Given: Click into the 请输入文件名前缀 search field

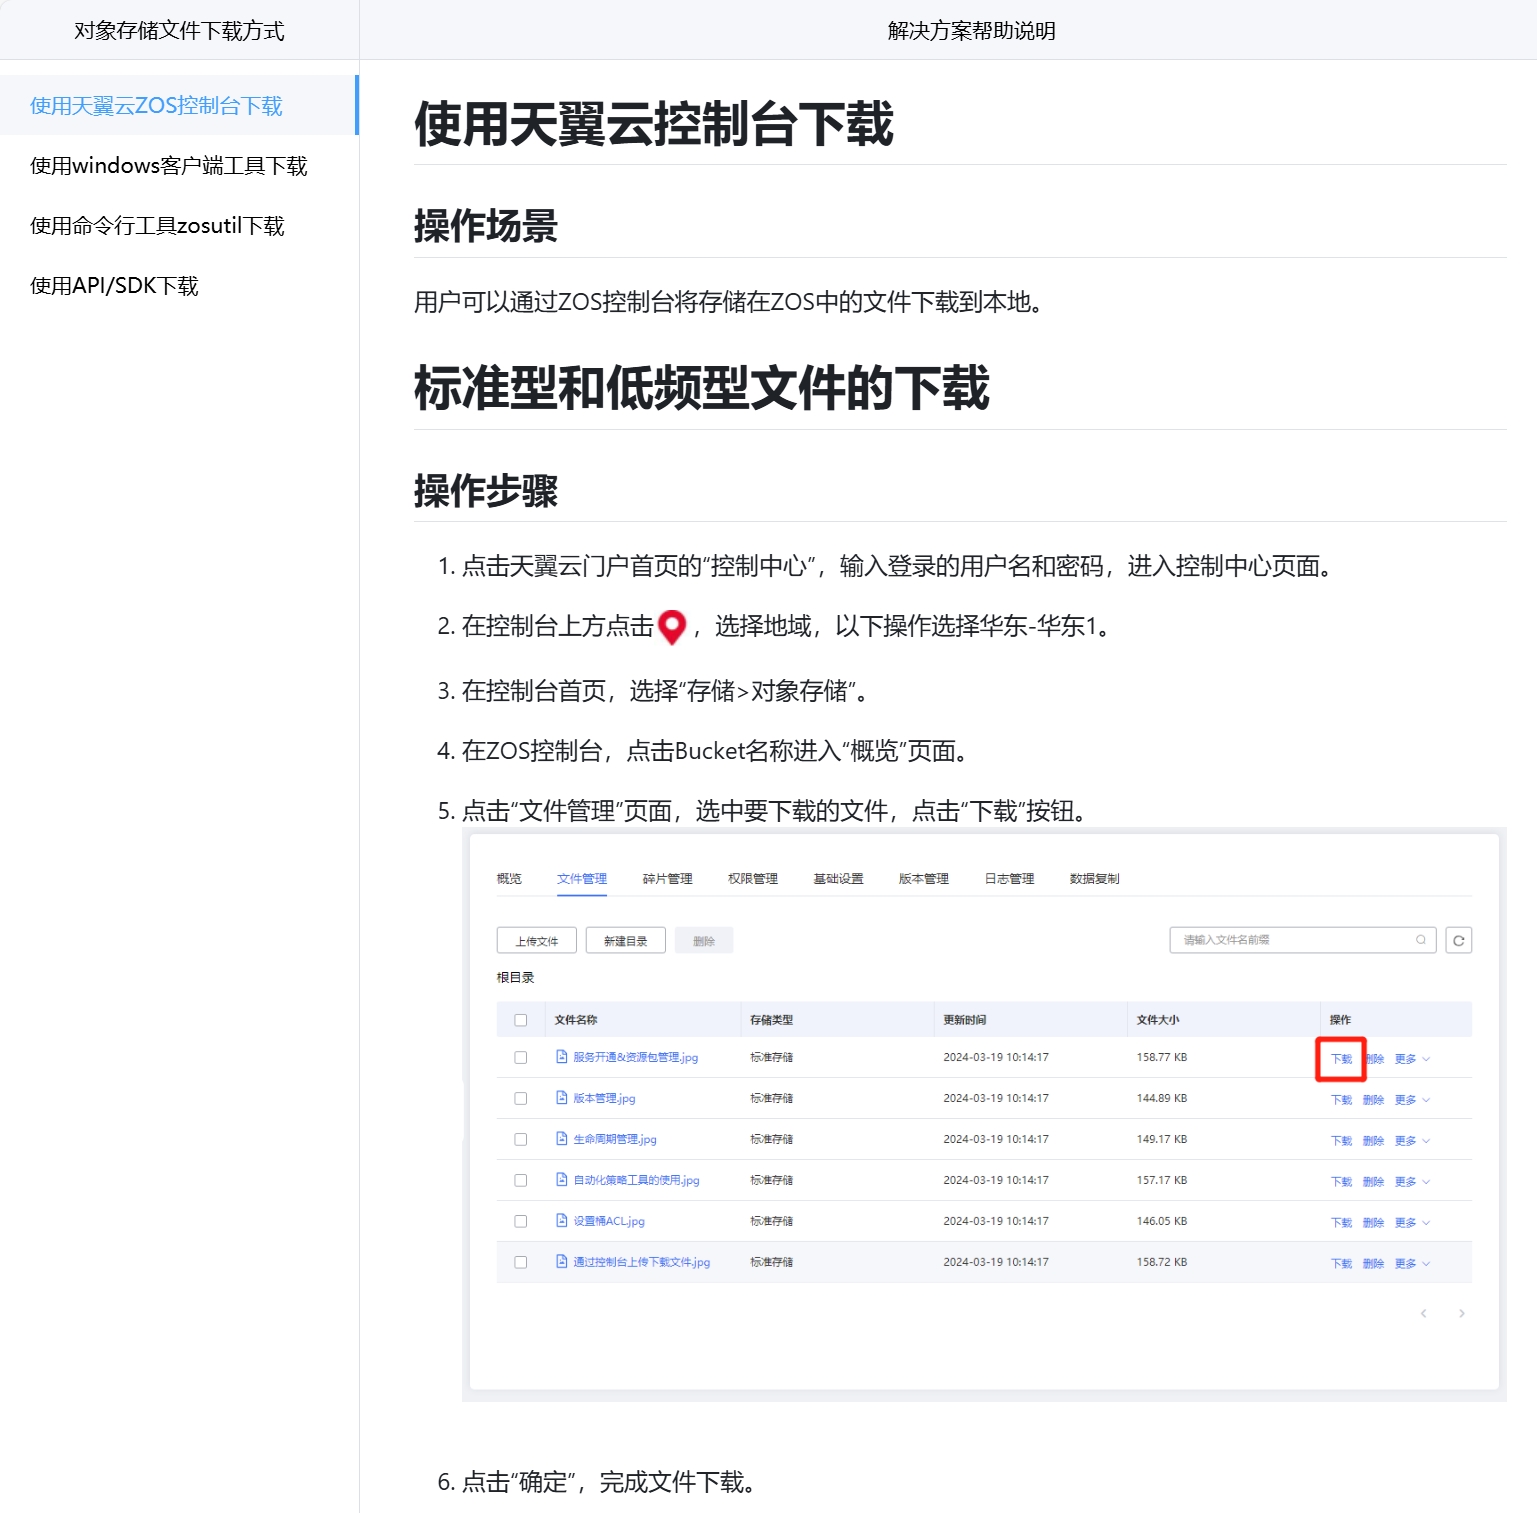Looking at the screenshot, I should (x=1303, y=940).
